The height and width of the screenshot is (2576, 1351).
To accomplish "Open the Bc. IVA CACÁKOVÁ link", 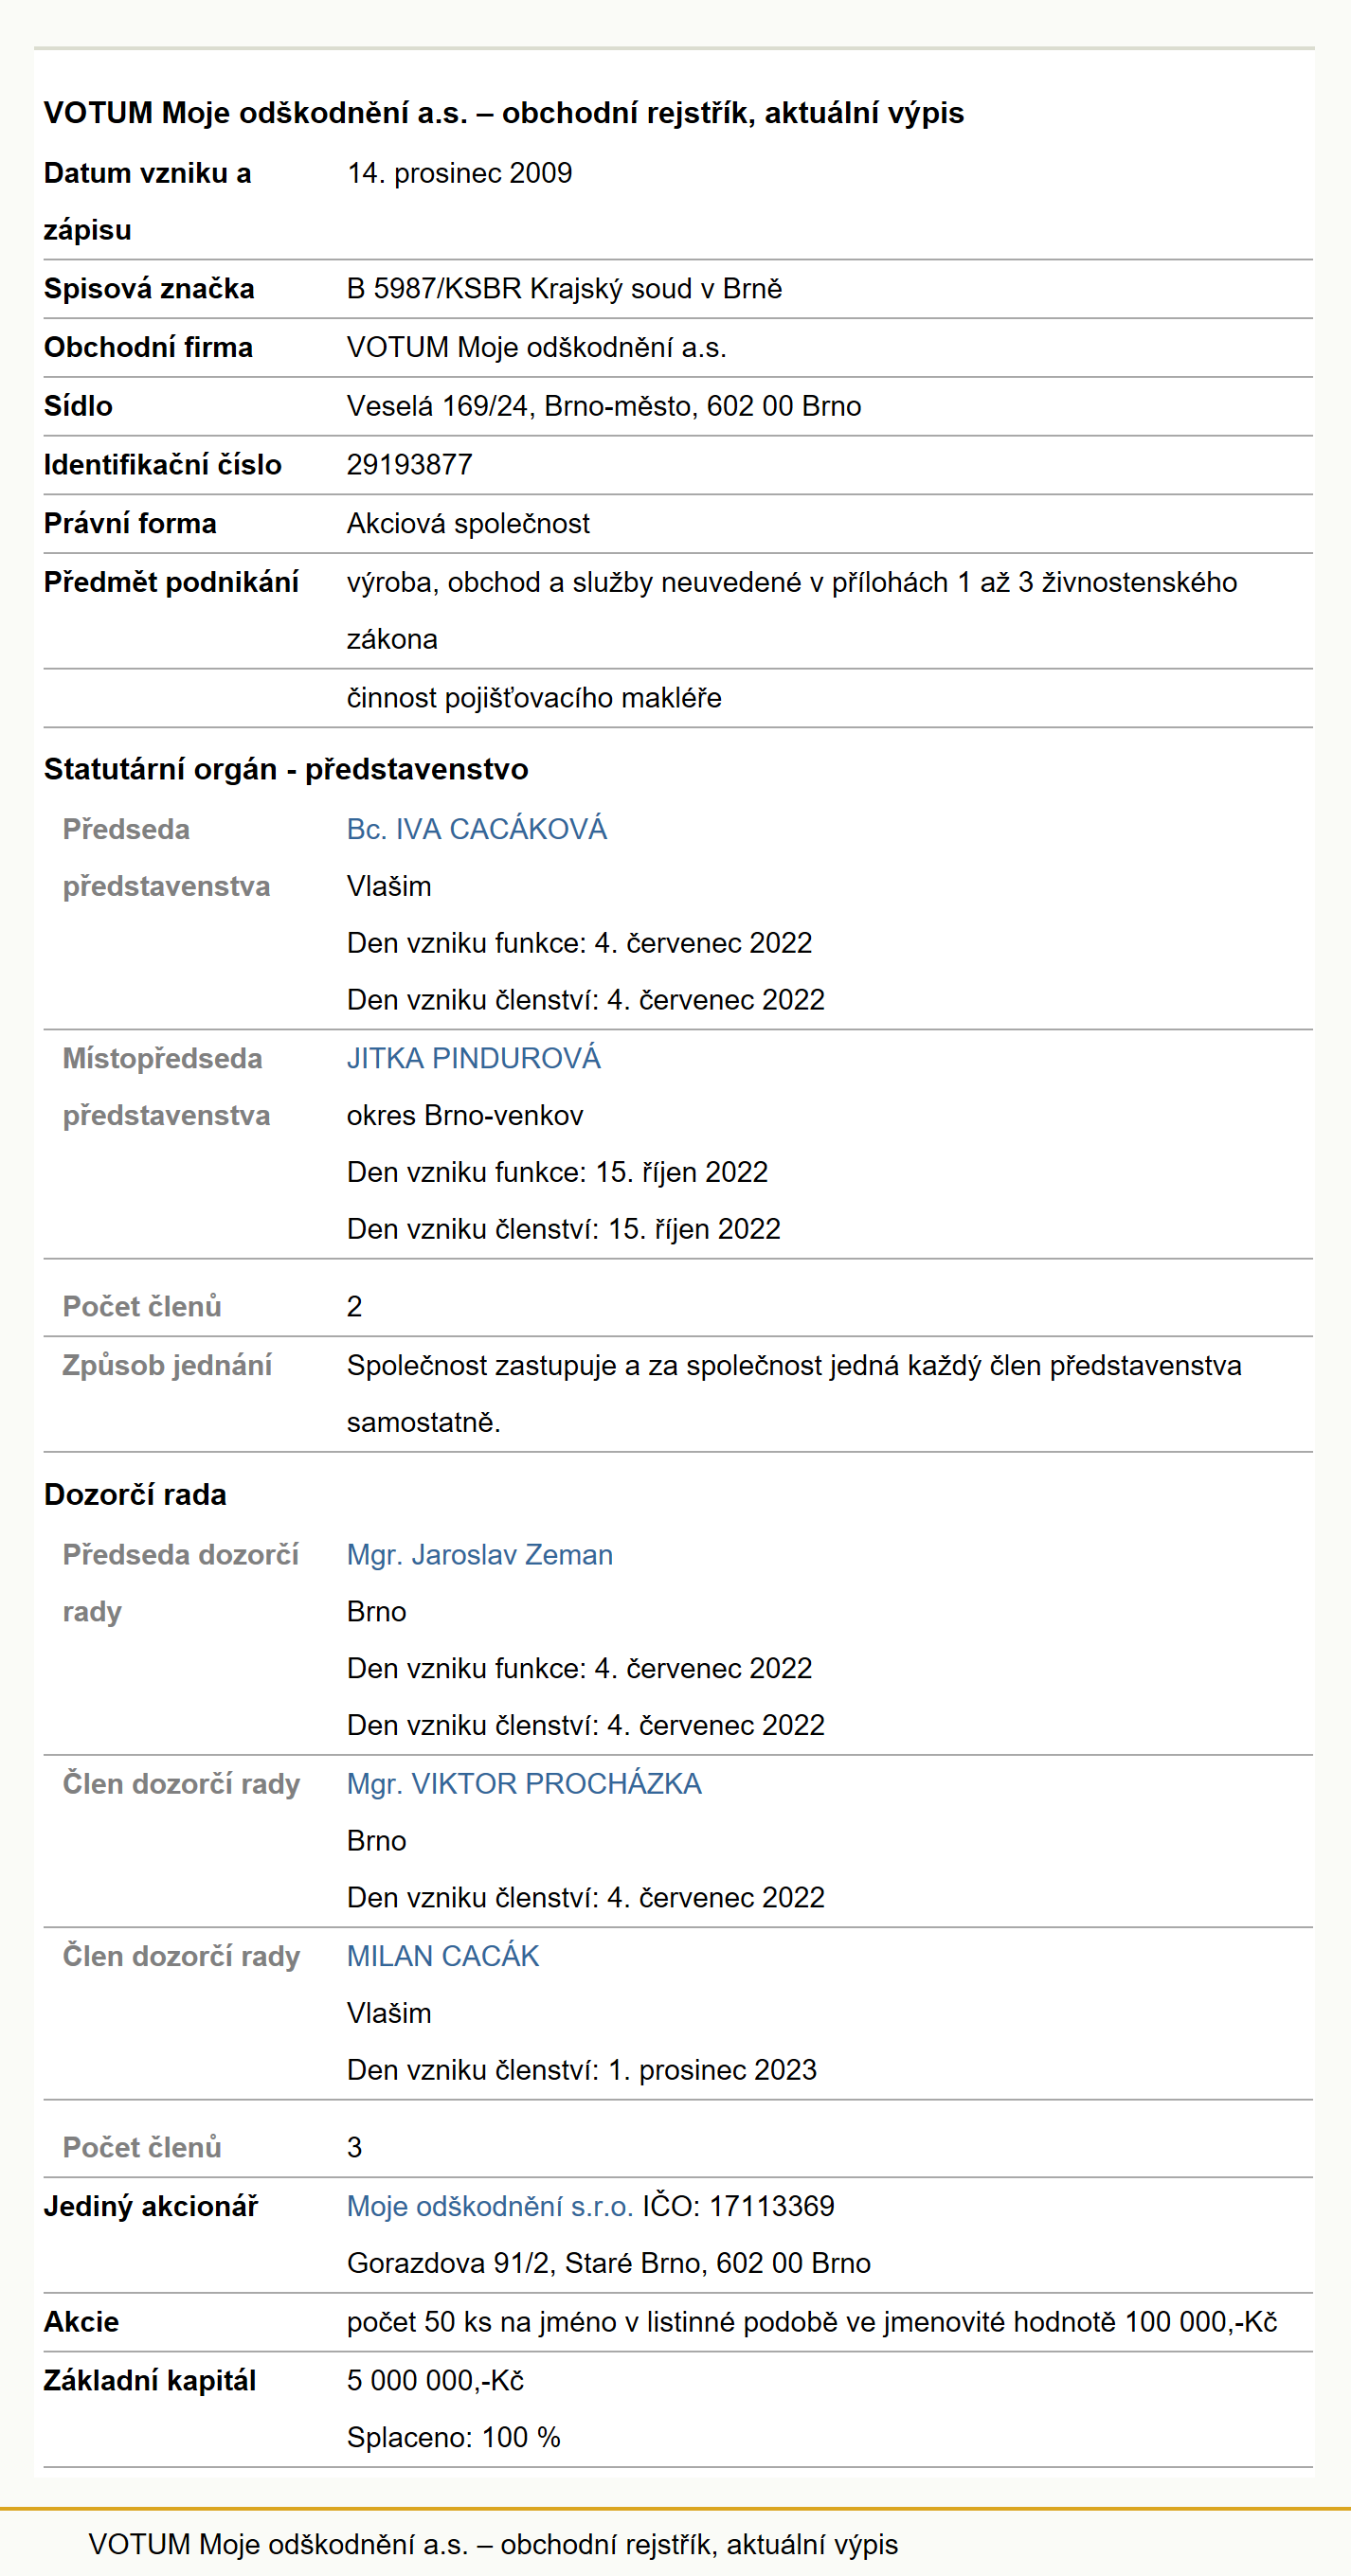I will point(476,829).
